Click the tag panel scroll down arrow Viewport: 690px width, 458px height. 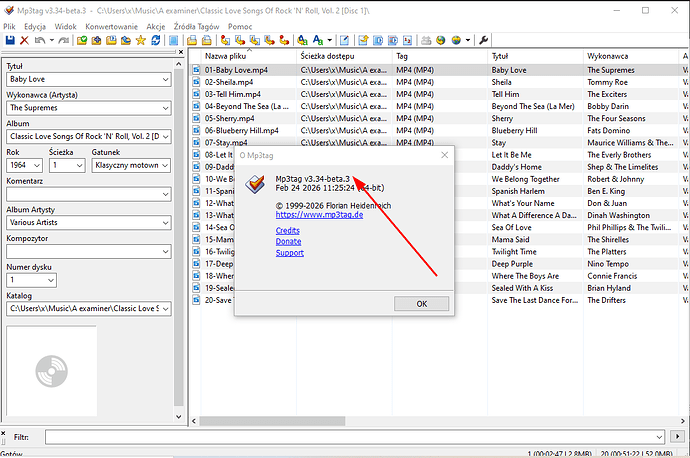[179, 417]
